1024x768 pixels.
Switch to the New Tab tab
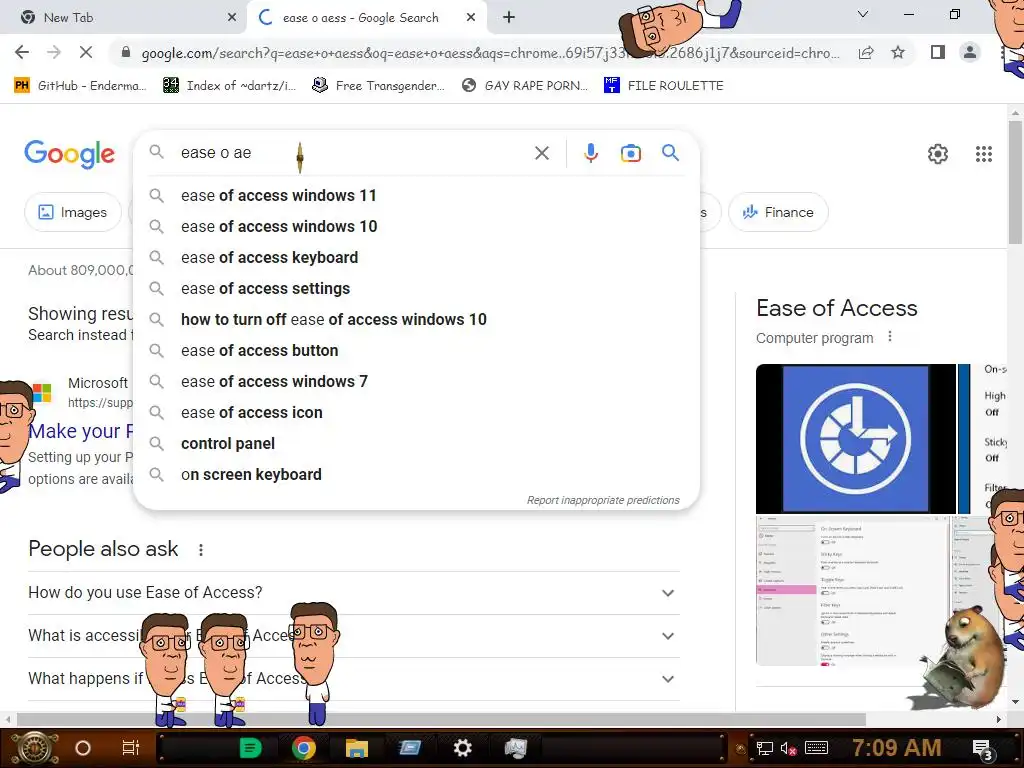124,18
